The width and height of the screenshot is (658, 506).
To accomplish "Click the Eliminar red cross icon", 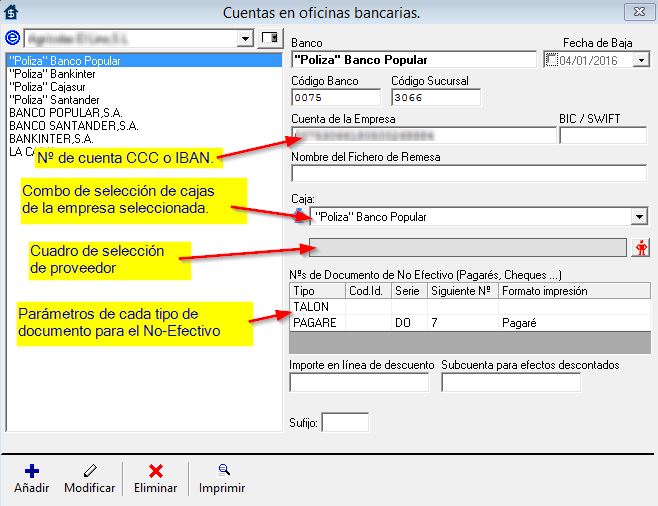I will pos(155,470).
